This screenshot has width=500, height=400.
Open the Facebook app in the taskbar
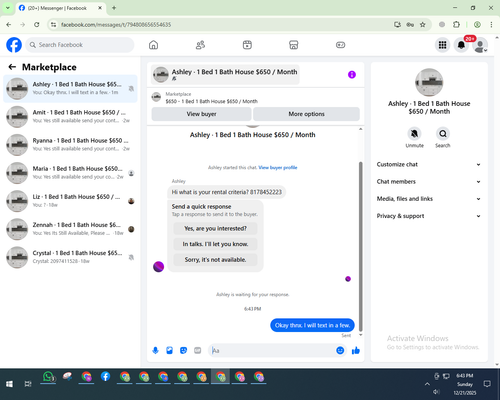(x=105, y=377)
